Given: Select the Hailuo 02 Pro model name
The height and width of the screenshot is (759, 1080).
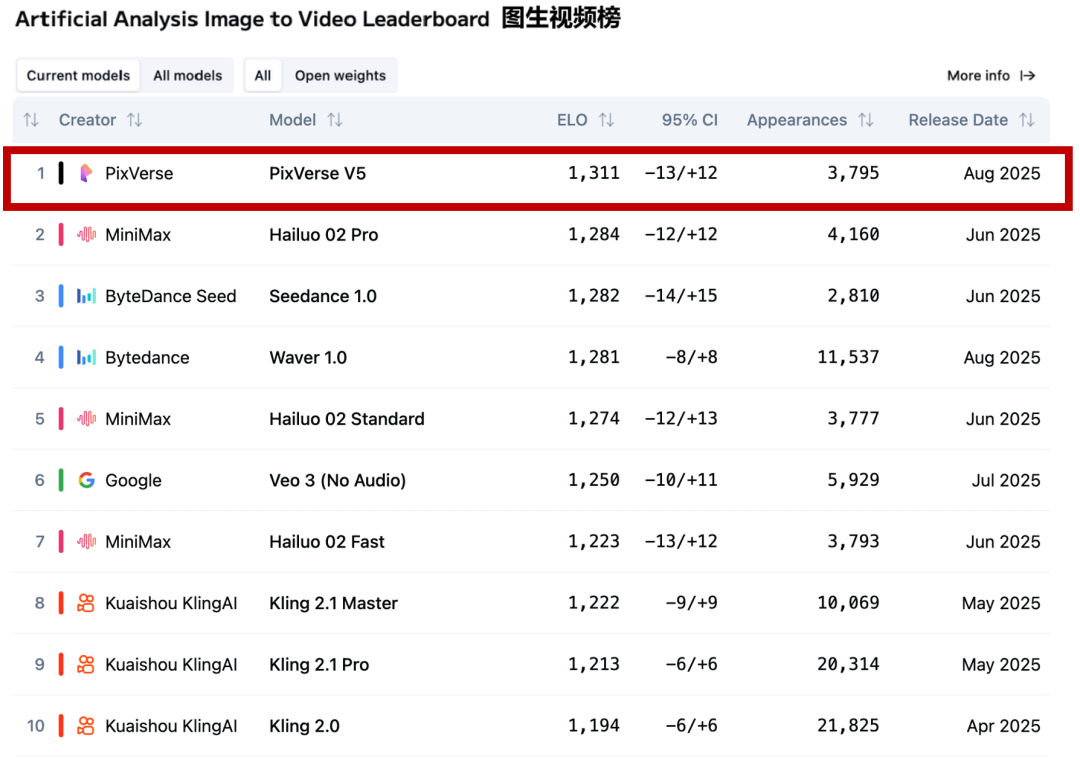Looking at the screenshot, I should coord(324,235).
